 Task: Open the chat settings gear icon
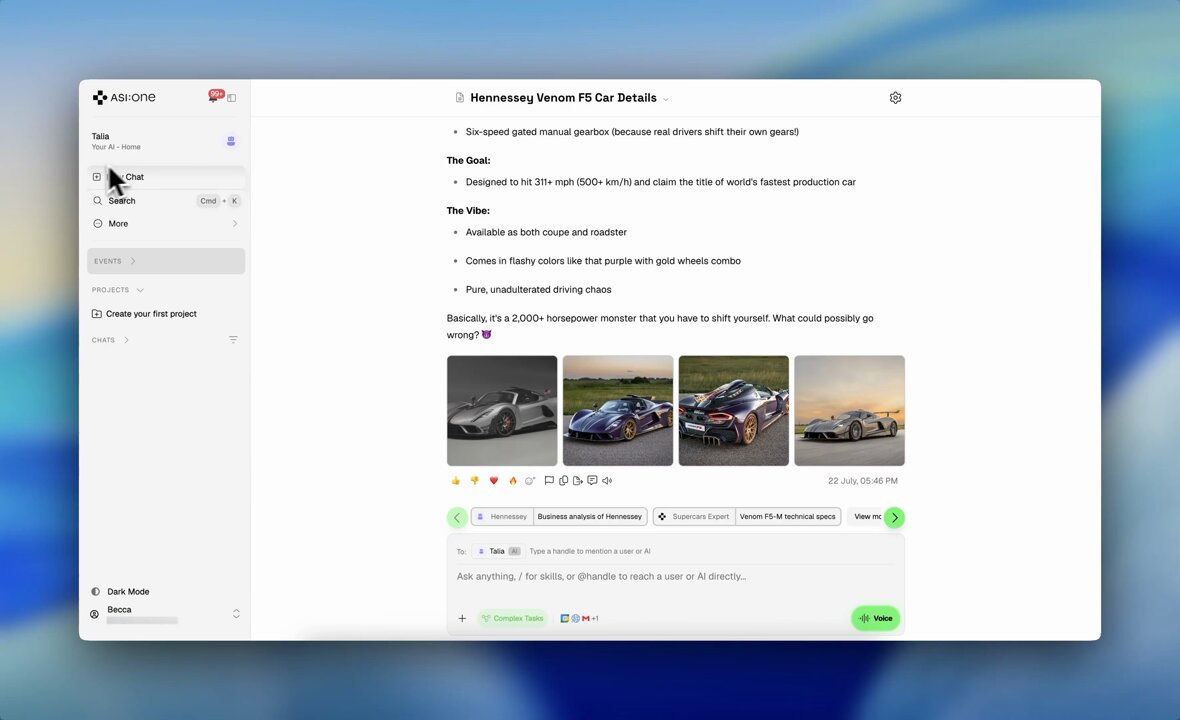(896, 98)
